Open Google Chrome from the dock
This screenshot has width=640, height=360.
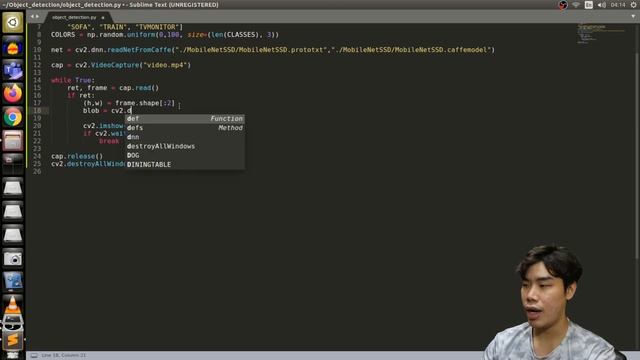[13, 117]
